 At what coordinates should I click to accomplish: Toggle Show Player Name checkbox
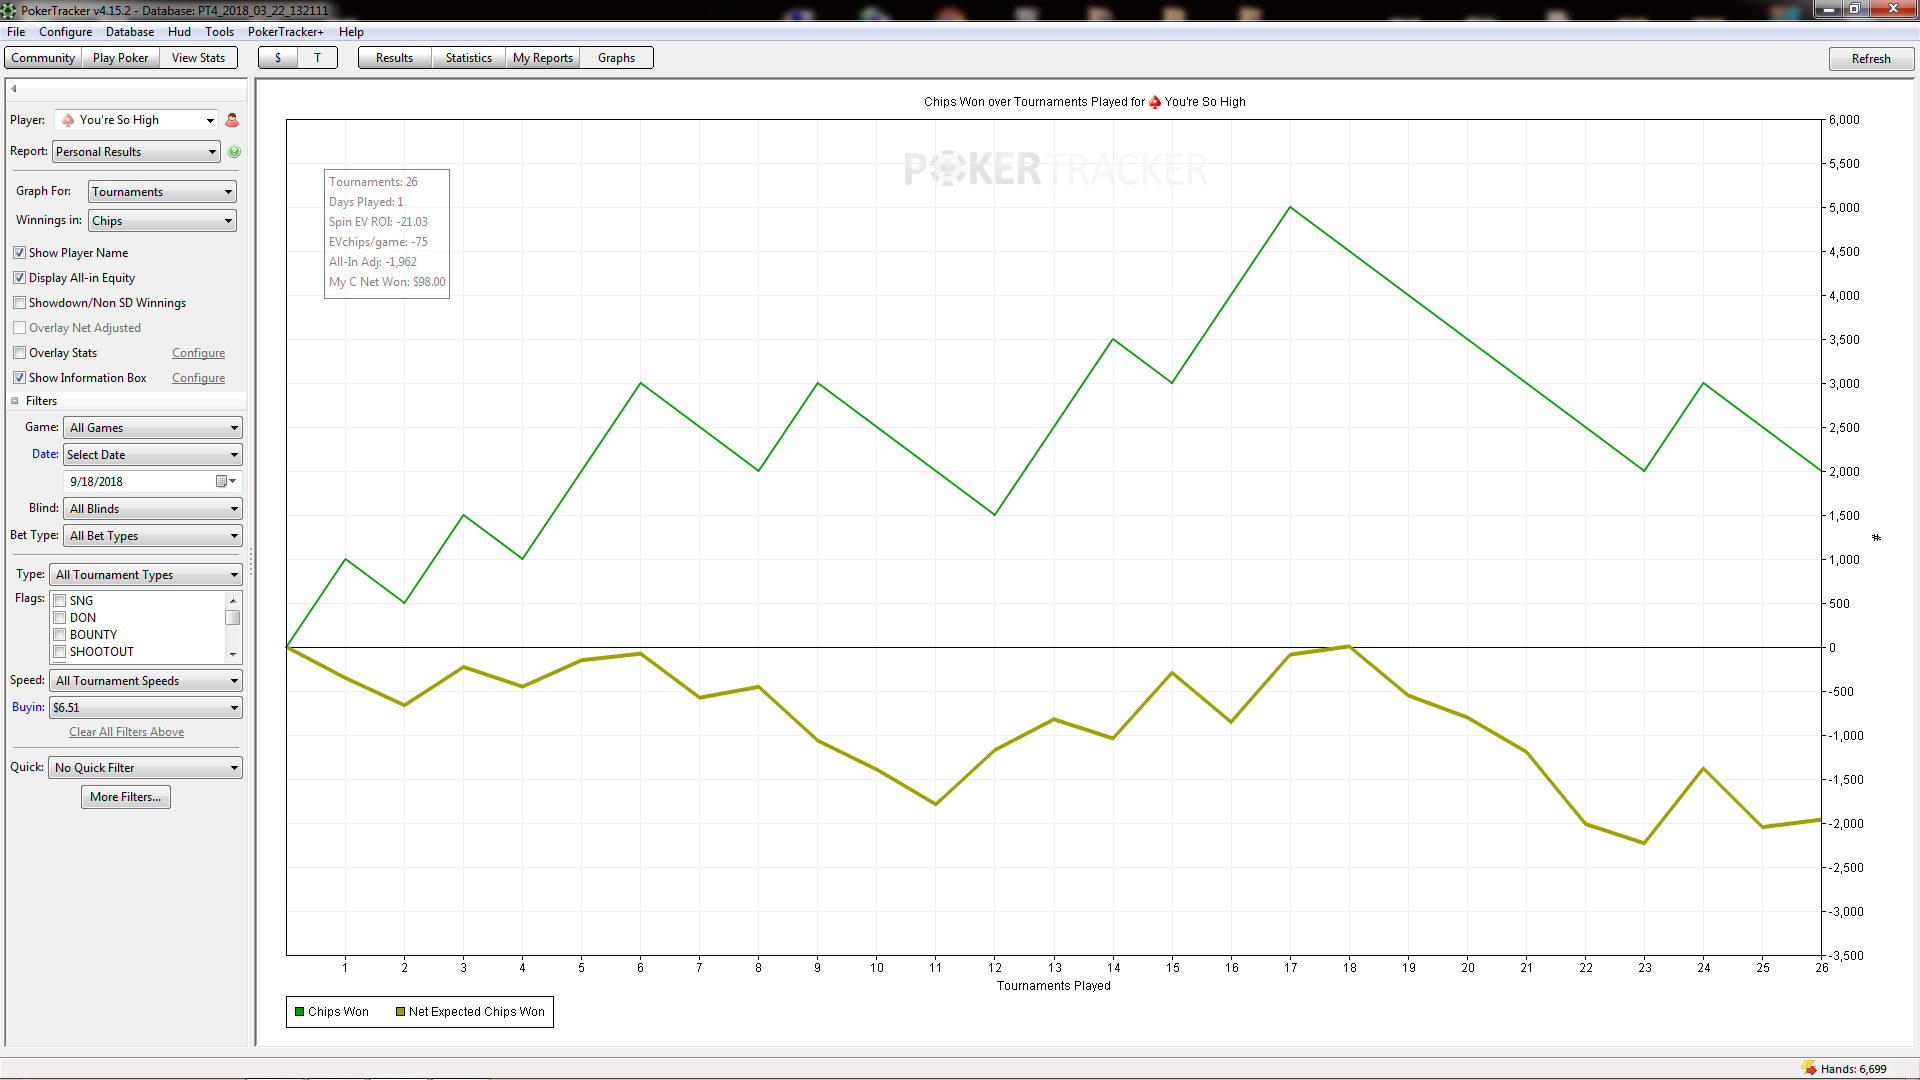coord(19,253)
